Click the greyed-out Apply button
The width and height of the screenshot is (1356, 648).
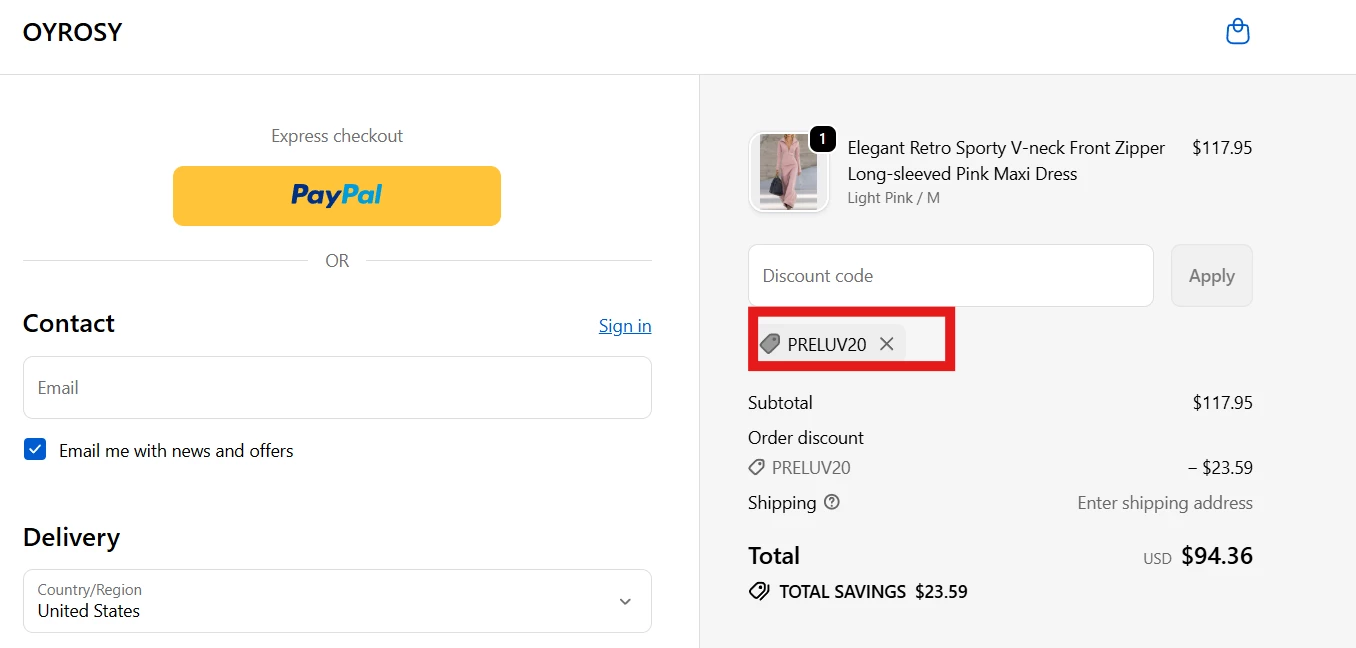pos(1211,275)
